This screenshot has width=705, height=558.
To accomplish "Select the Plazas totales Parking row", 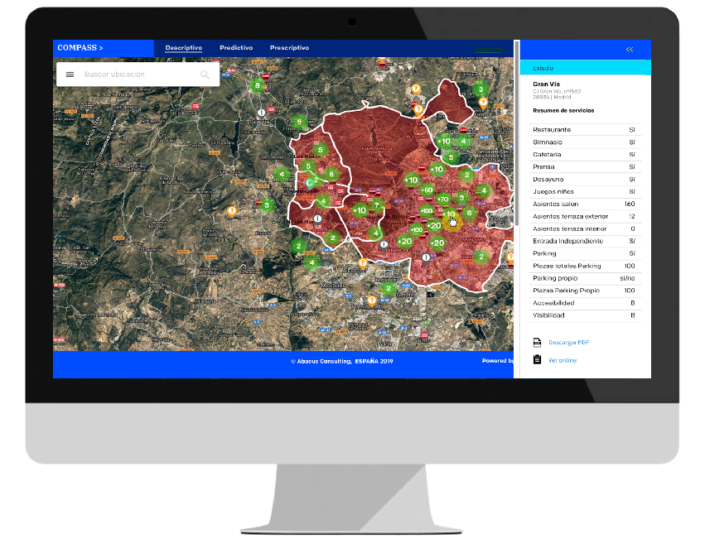I will (x=585, y=266).
